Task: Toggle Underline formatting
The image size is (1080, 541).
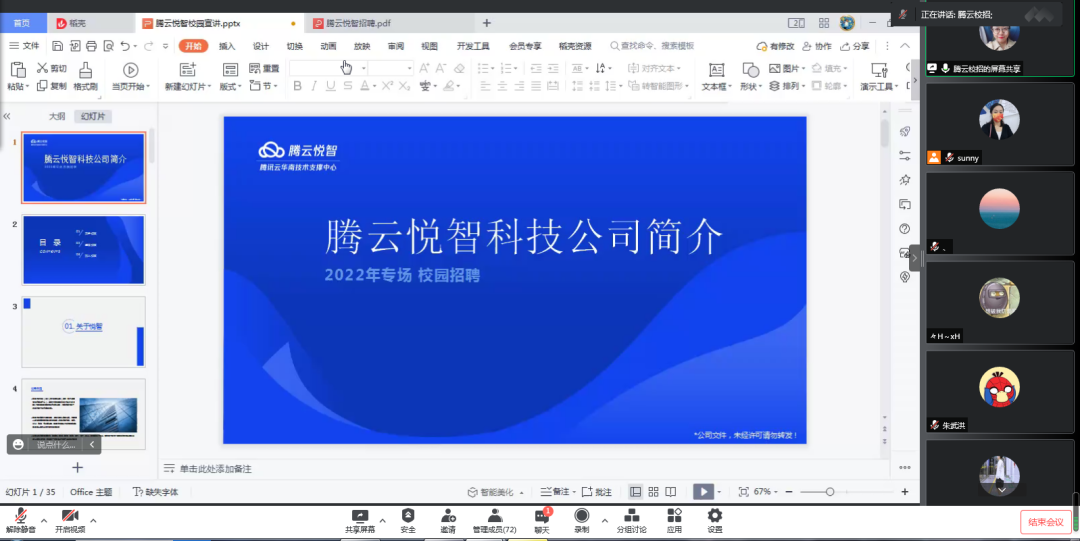Action: 331,86
